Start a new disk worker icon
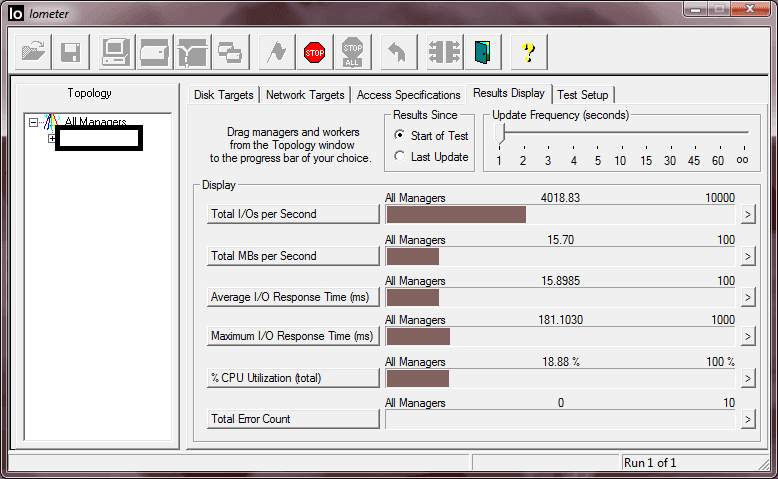This screenshot has width=778, height=479. (x=154, y=52)
